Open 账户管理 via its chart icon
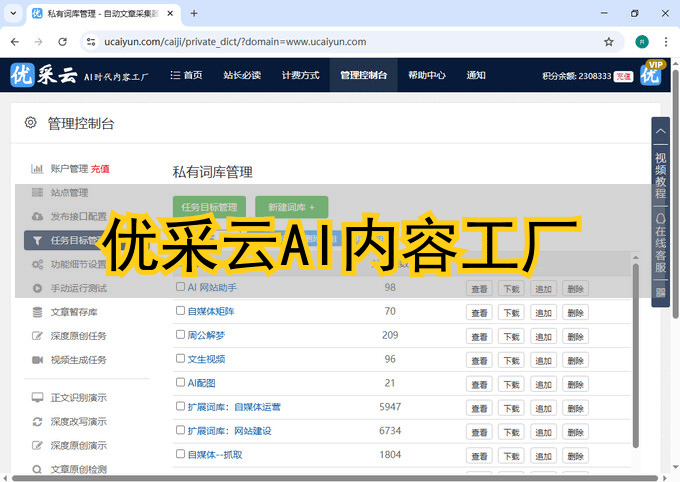 (37, 169)
